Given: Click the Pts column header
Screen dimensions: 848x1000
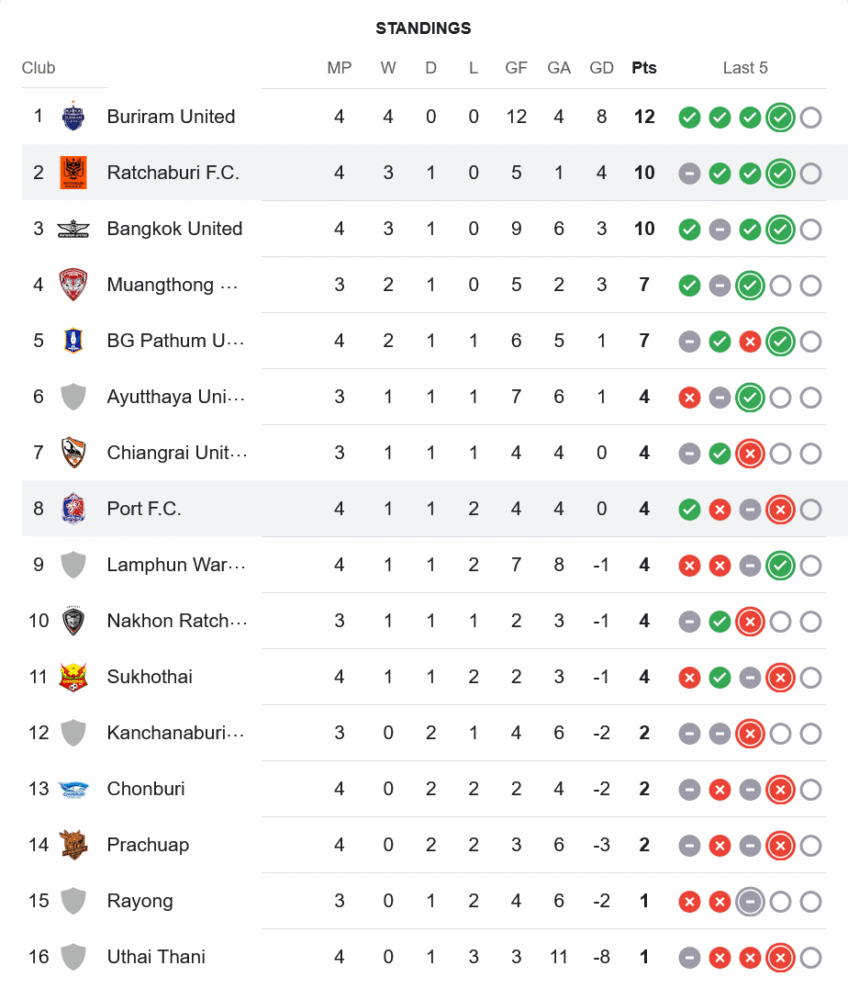Looking at the screenshot, I should [x=644, y=68].
